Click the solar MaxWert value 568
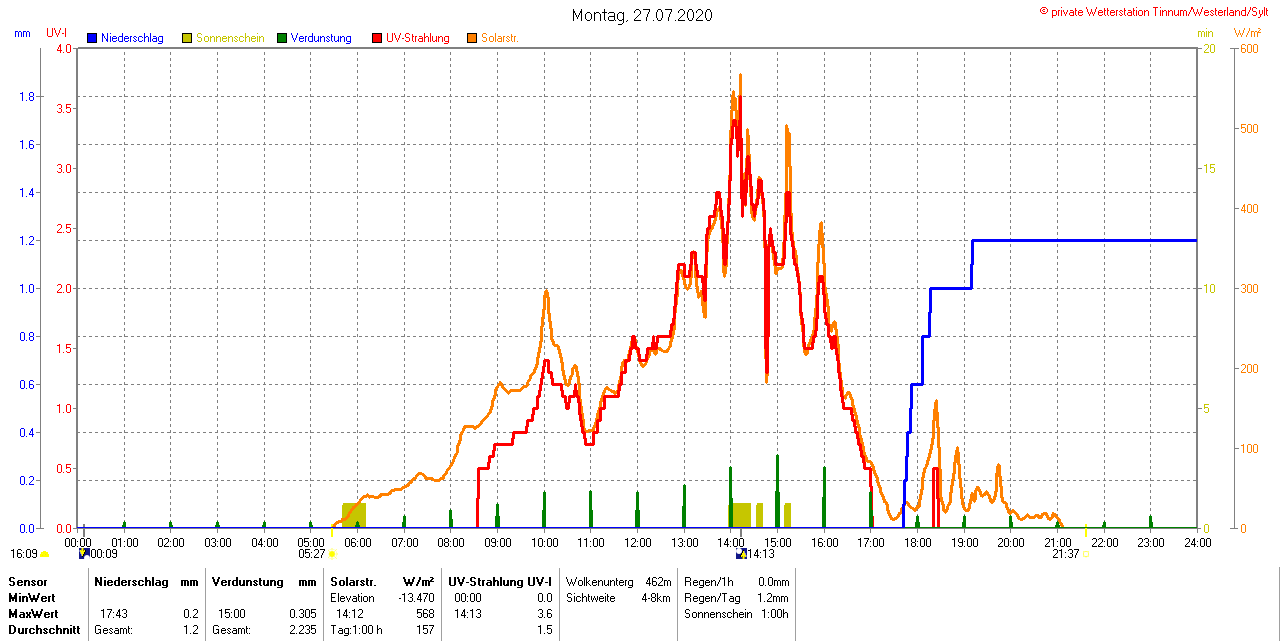 (x=425, y=613)
